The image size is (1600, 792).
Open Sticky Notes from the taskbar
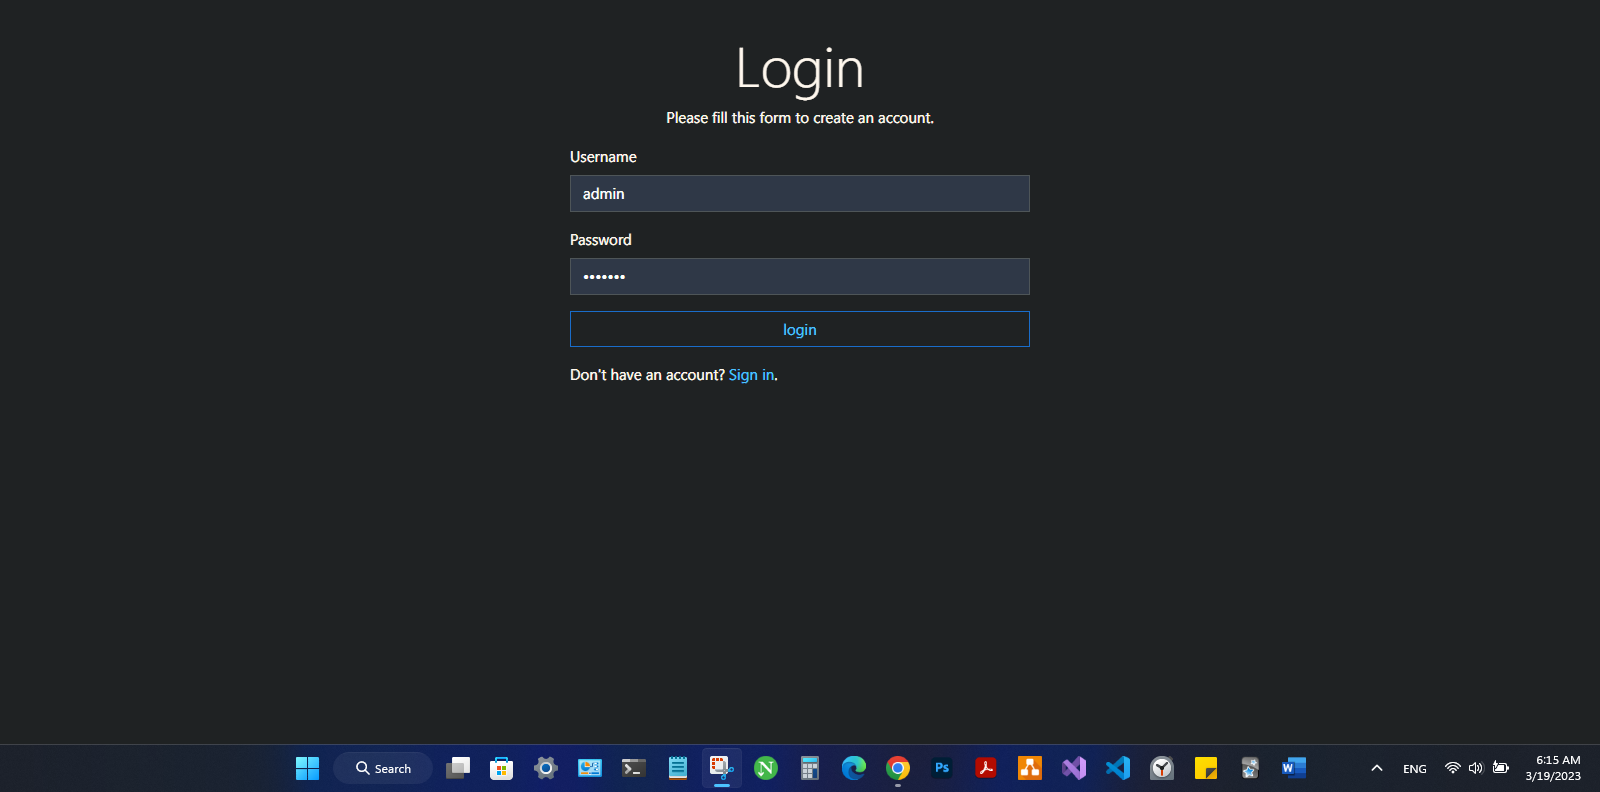point(1206,768)
